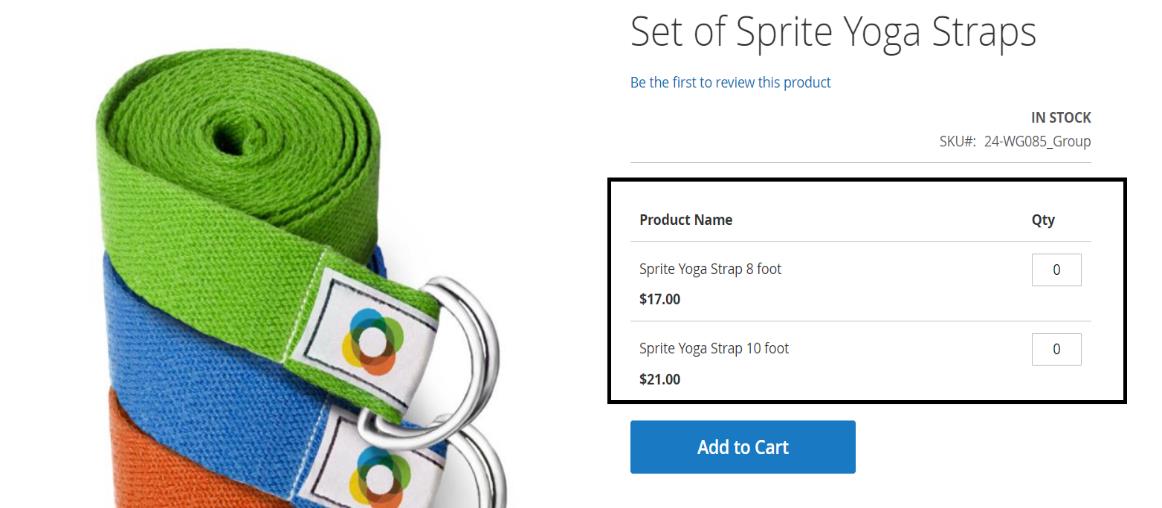
Task: Click the 'Sprite Yoga Strap 10 foot' name
Action: 714,349
